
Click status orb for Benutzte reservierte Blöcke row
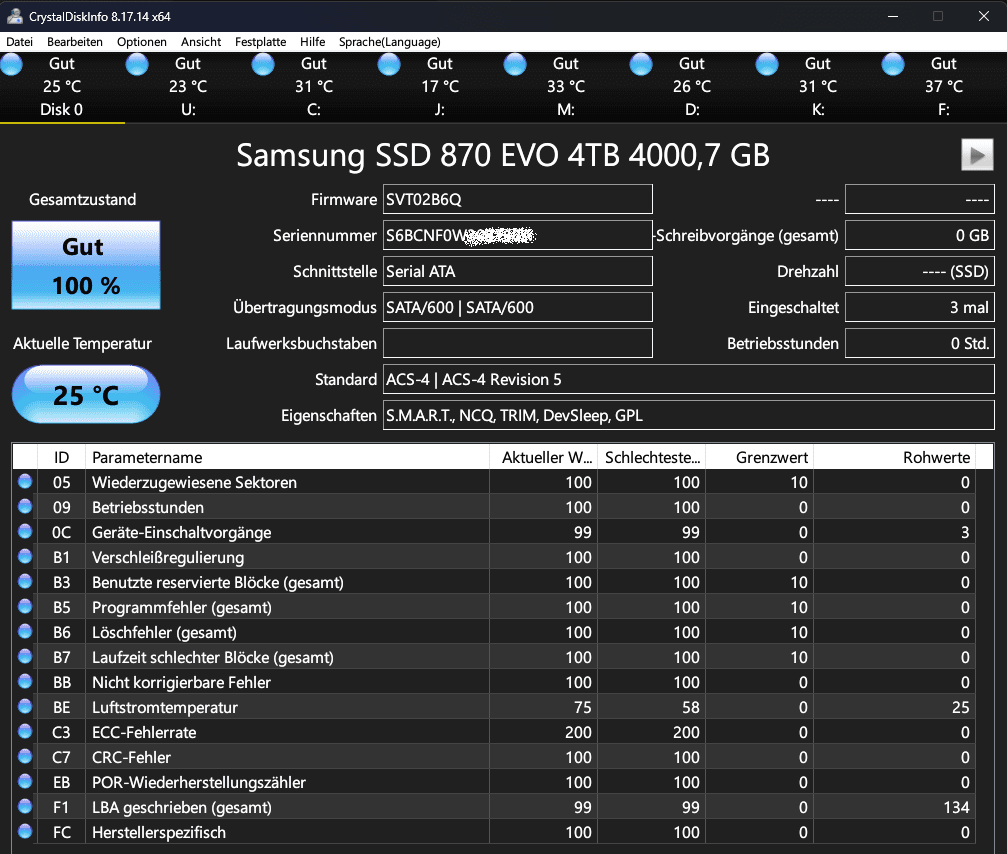point(25,581)
